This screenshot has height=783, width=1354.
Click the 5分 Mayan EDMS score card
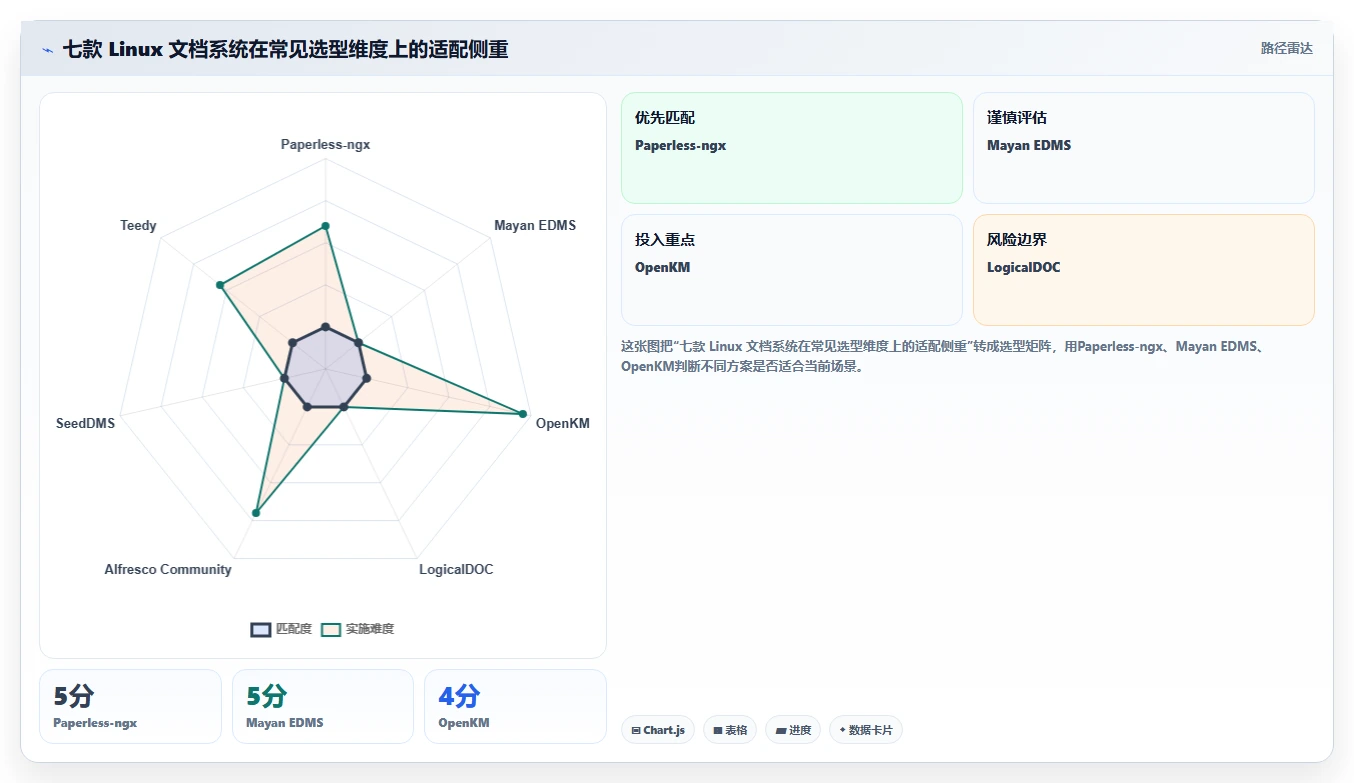pyautogui.click(x=323, y=706)
